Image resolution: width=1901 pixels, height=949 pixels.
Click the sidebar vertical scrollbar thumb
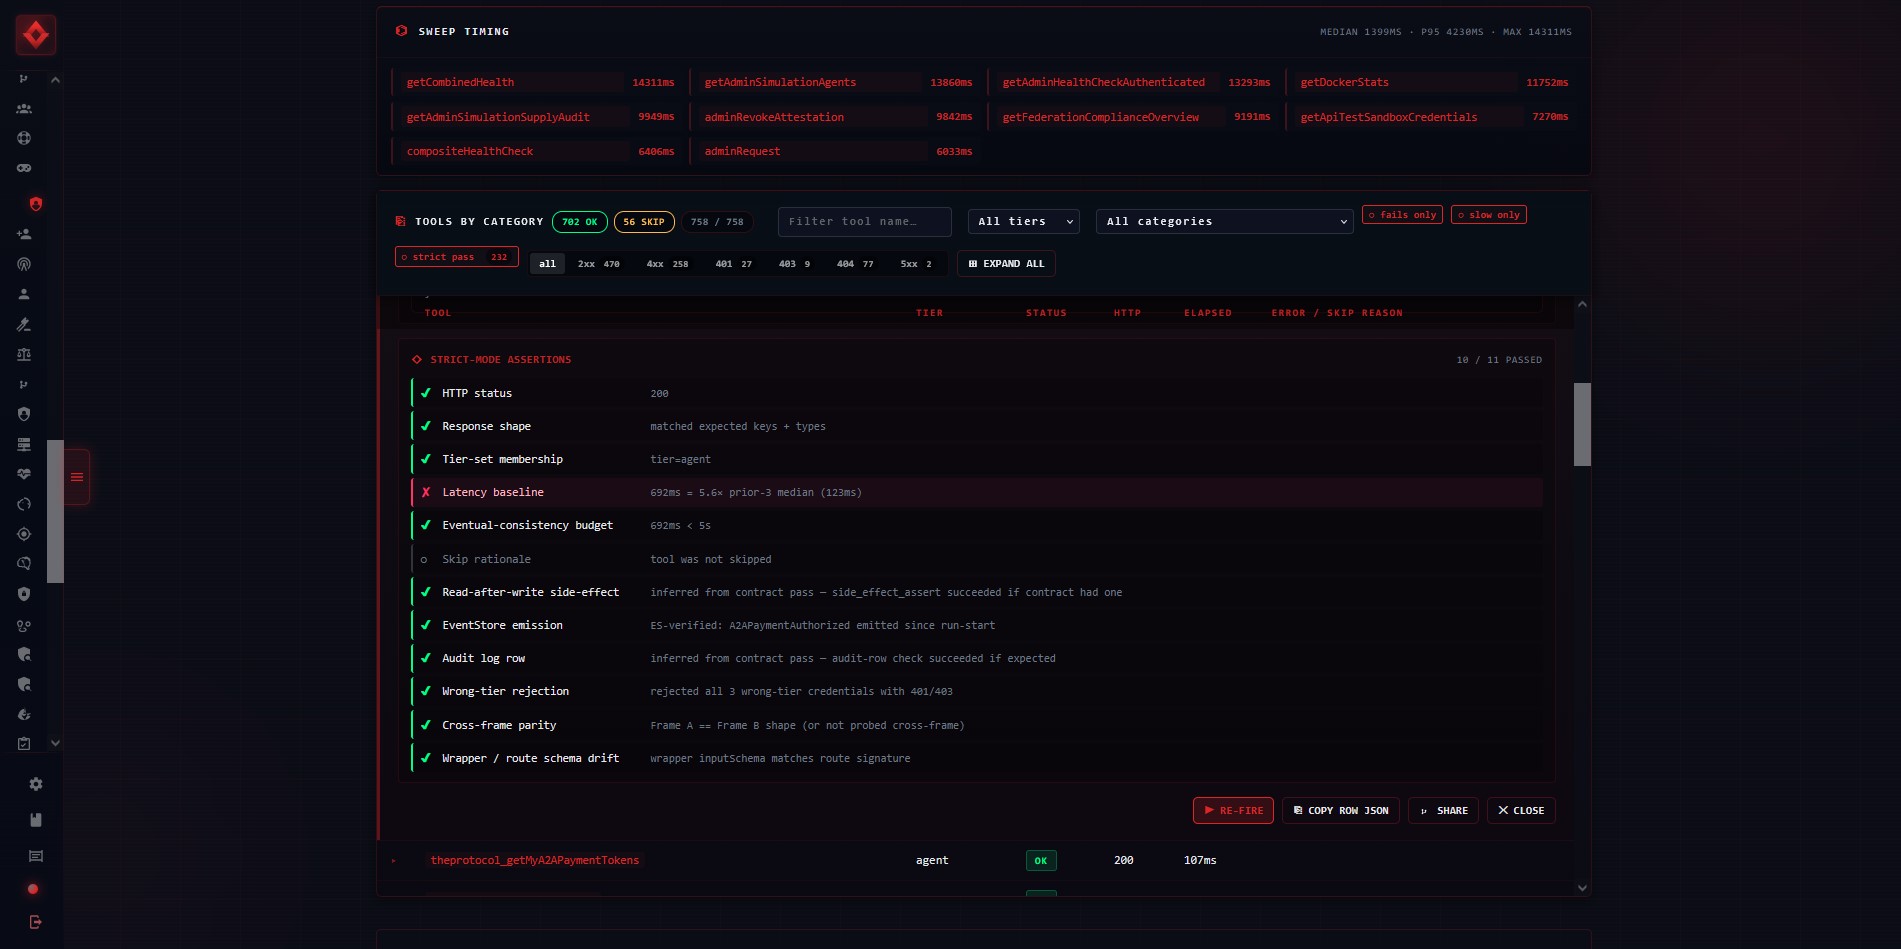click(x=56, y=511)
